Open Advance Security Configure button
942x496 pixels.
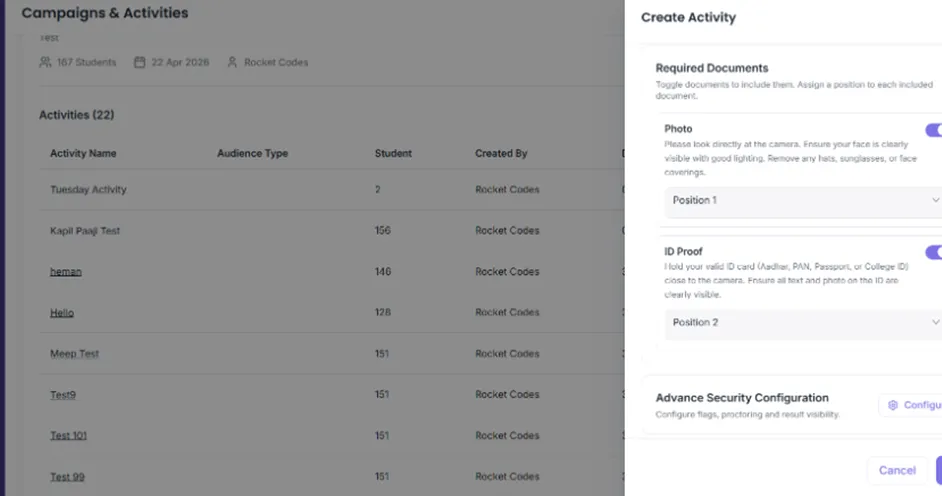pyautogui.click(x=911, y=405)
